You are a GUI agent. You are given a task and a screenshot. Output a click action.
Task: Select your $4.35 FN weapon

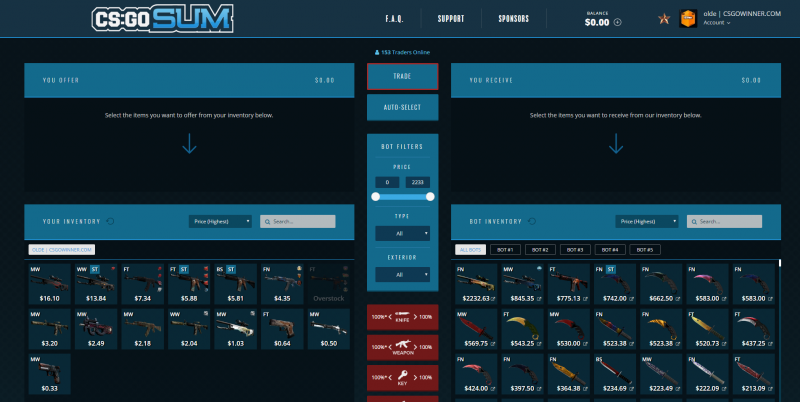pyautogui.click(x=282, y=284)
